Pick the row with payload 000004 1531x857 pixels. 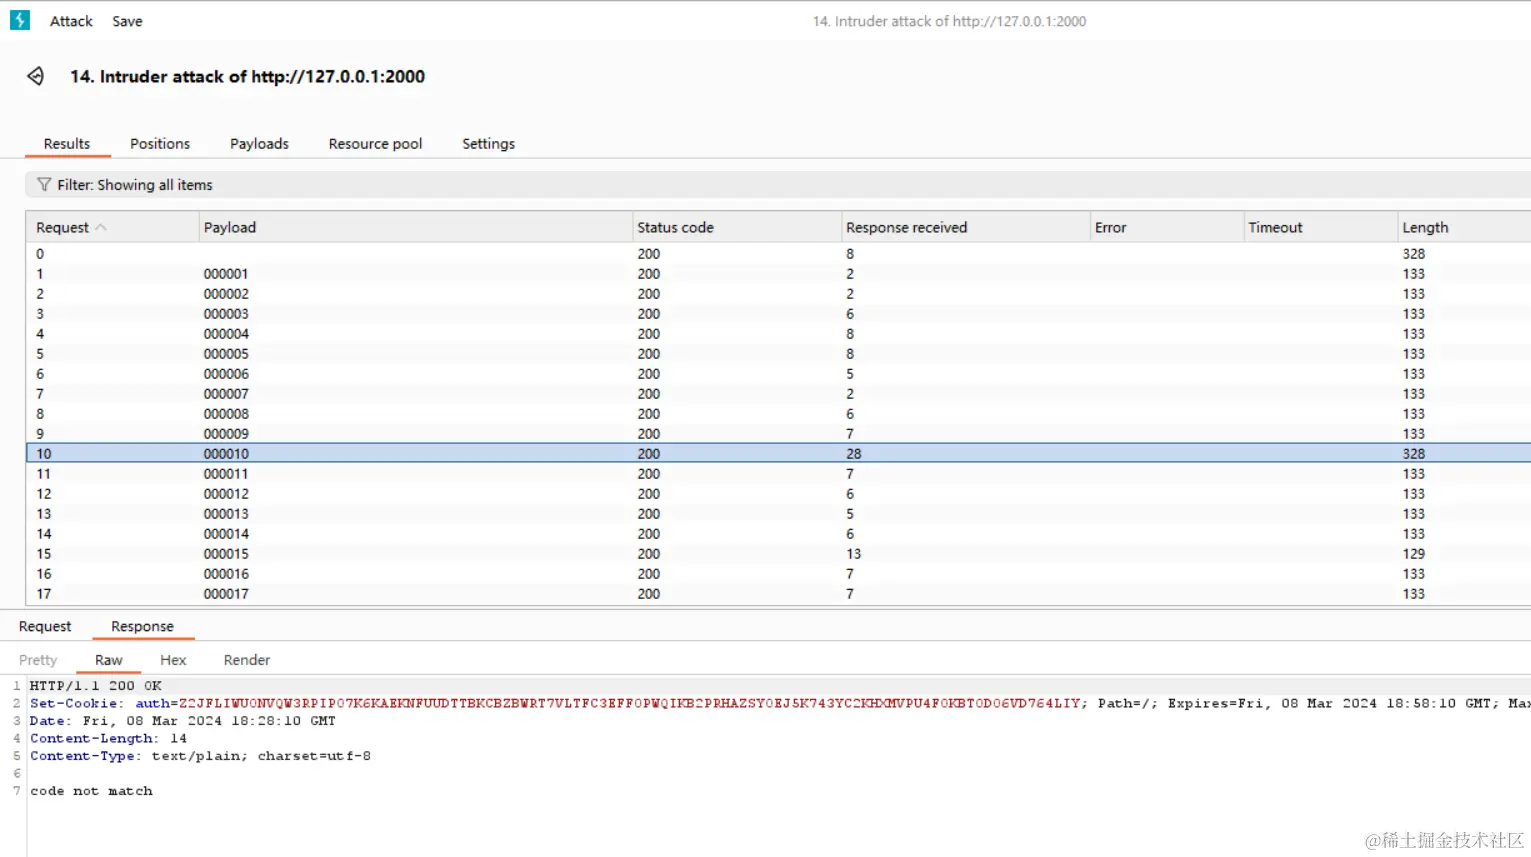(778, 334)
